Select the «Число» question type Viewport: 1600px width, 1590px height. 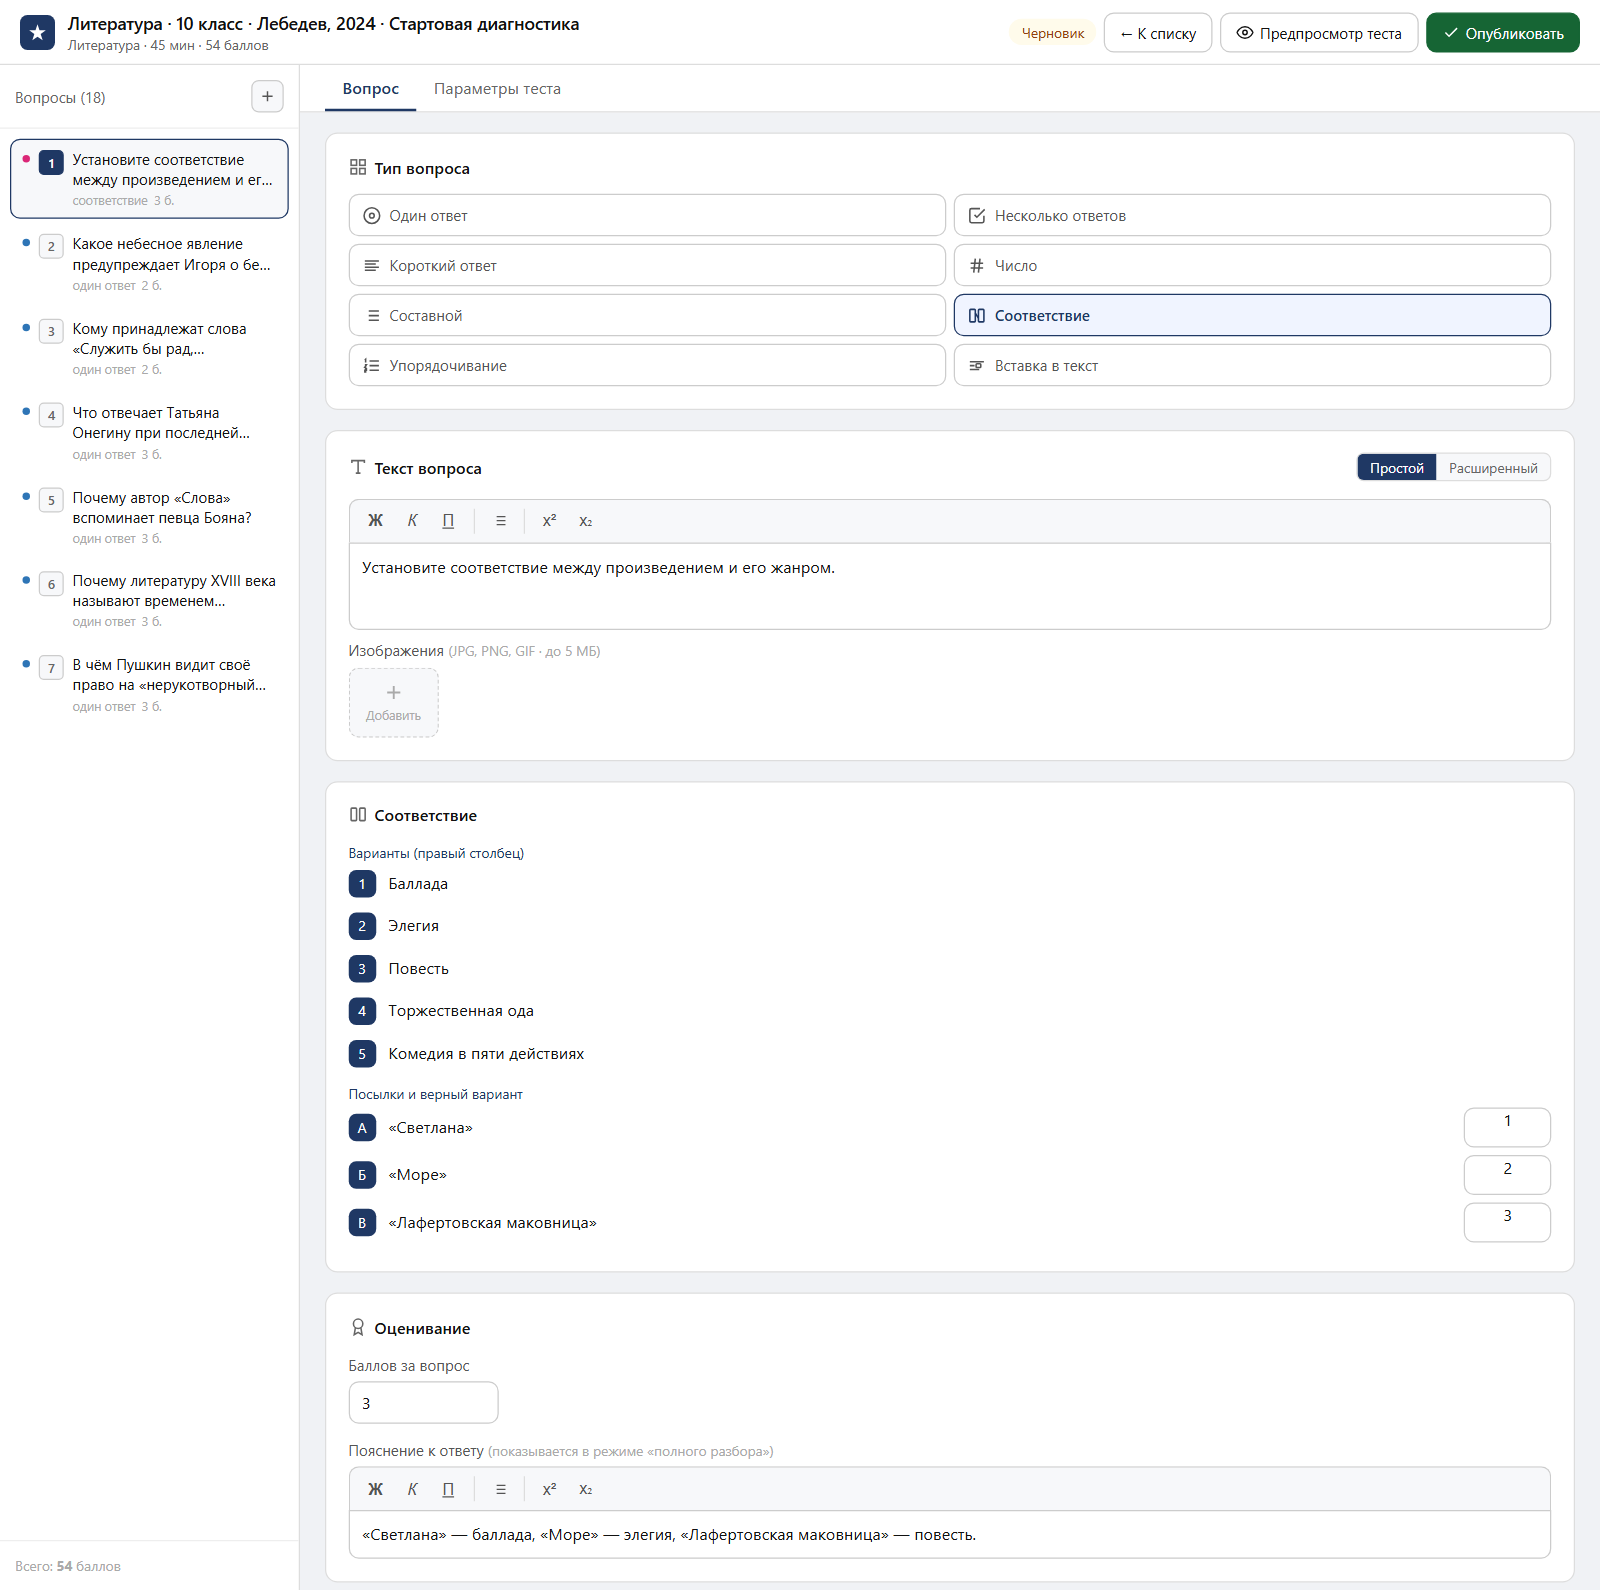pyautogui.click(x=1252, y=265)
